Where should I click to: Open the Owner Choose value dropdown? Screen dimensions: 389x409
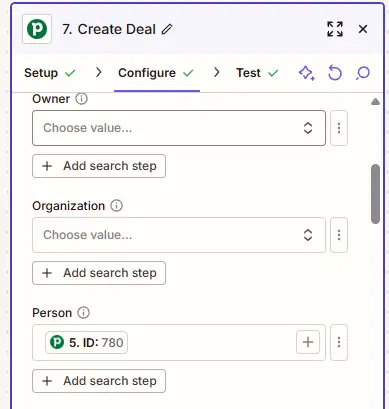[179, 128]
